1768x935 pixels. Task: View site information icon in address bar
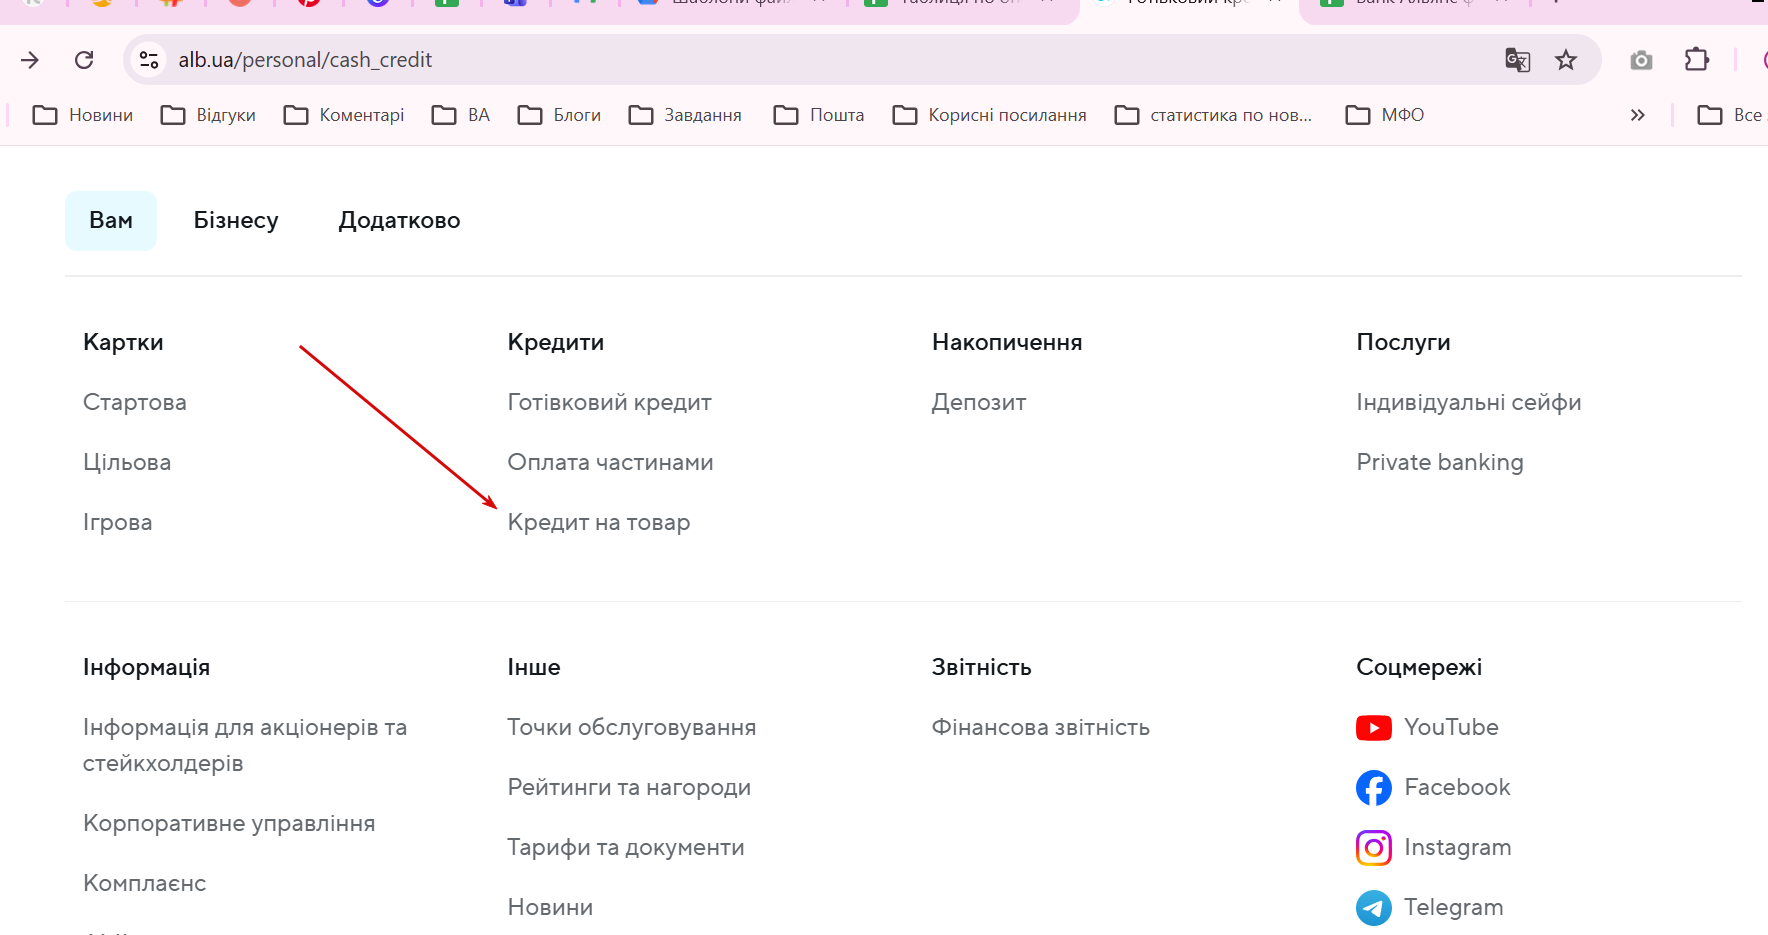click(x=149, y=60)
